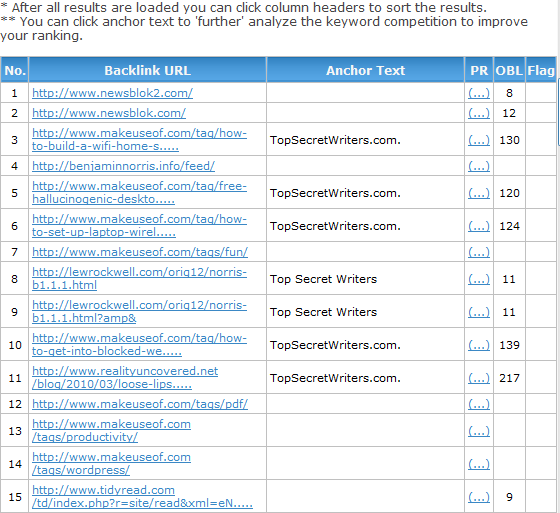This screenshot has width=560, height=513.
Task: Click OBL value 124
Action: coord(509,226)
